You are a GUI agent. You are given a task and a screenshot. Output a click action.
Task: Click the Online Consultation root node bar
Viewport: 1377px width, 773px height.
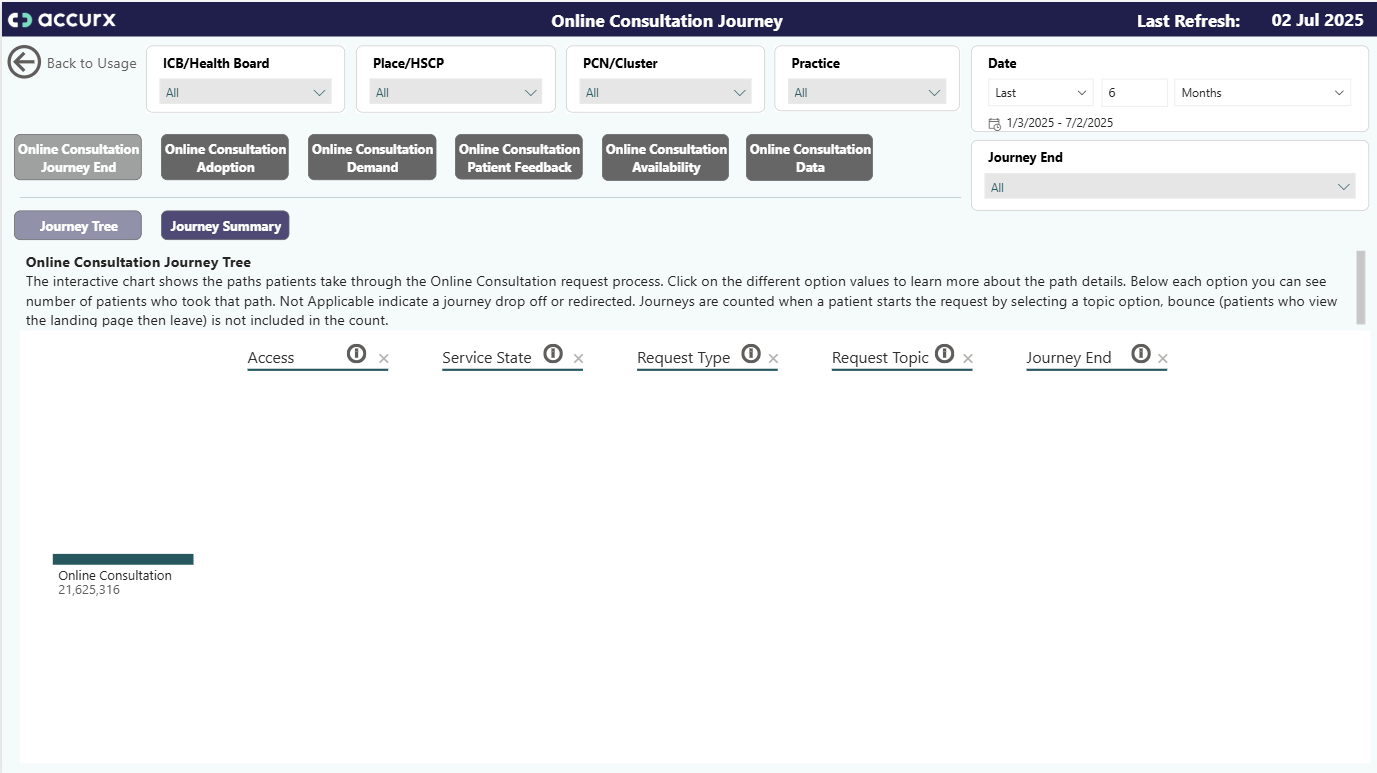(x=123, y=559)
